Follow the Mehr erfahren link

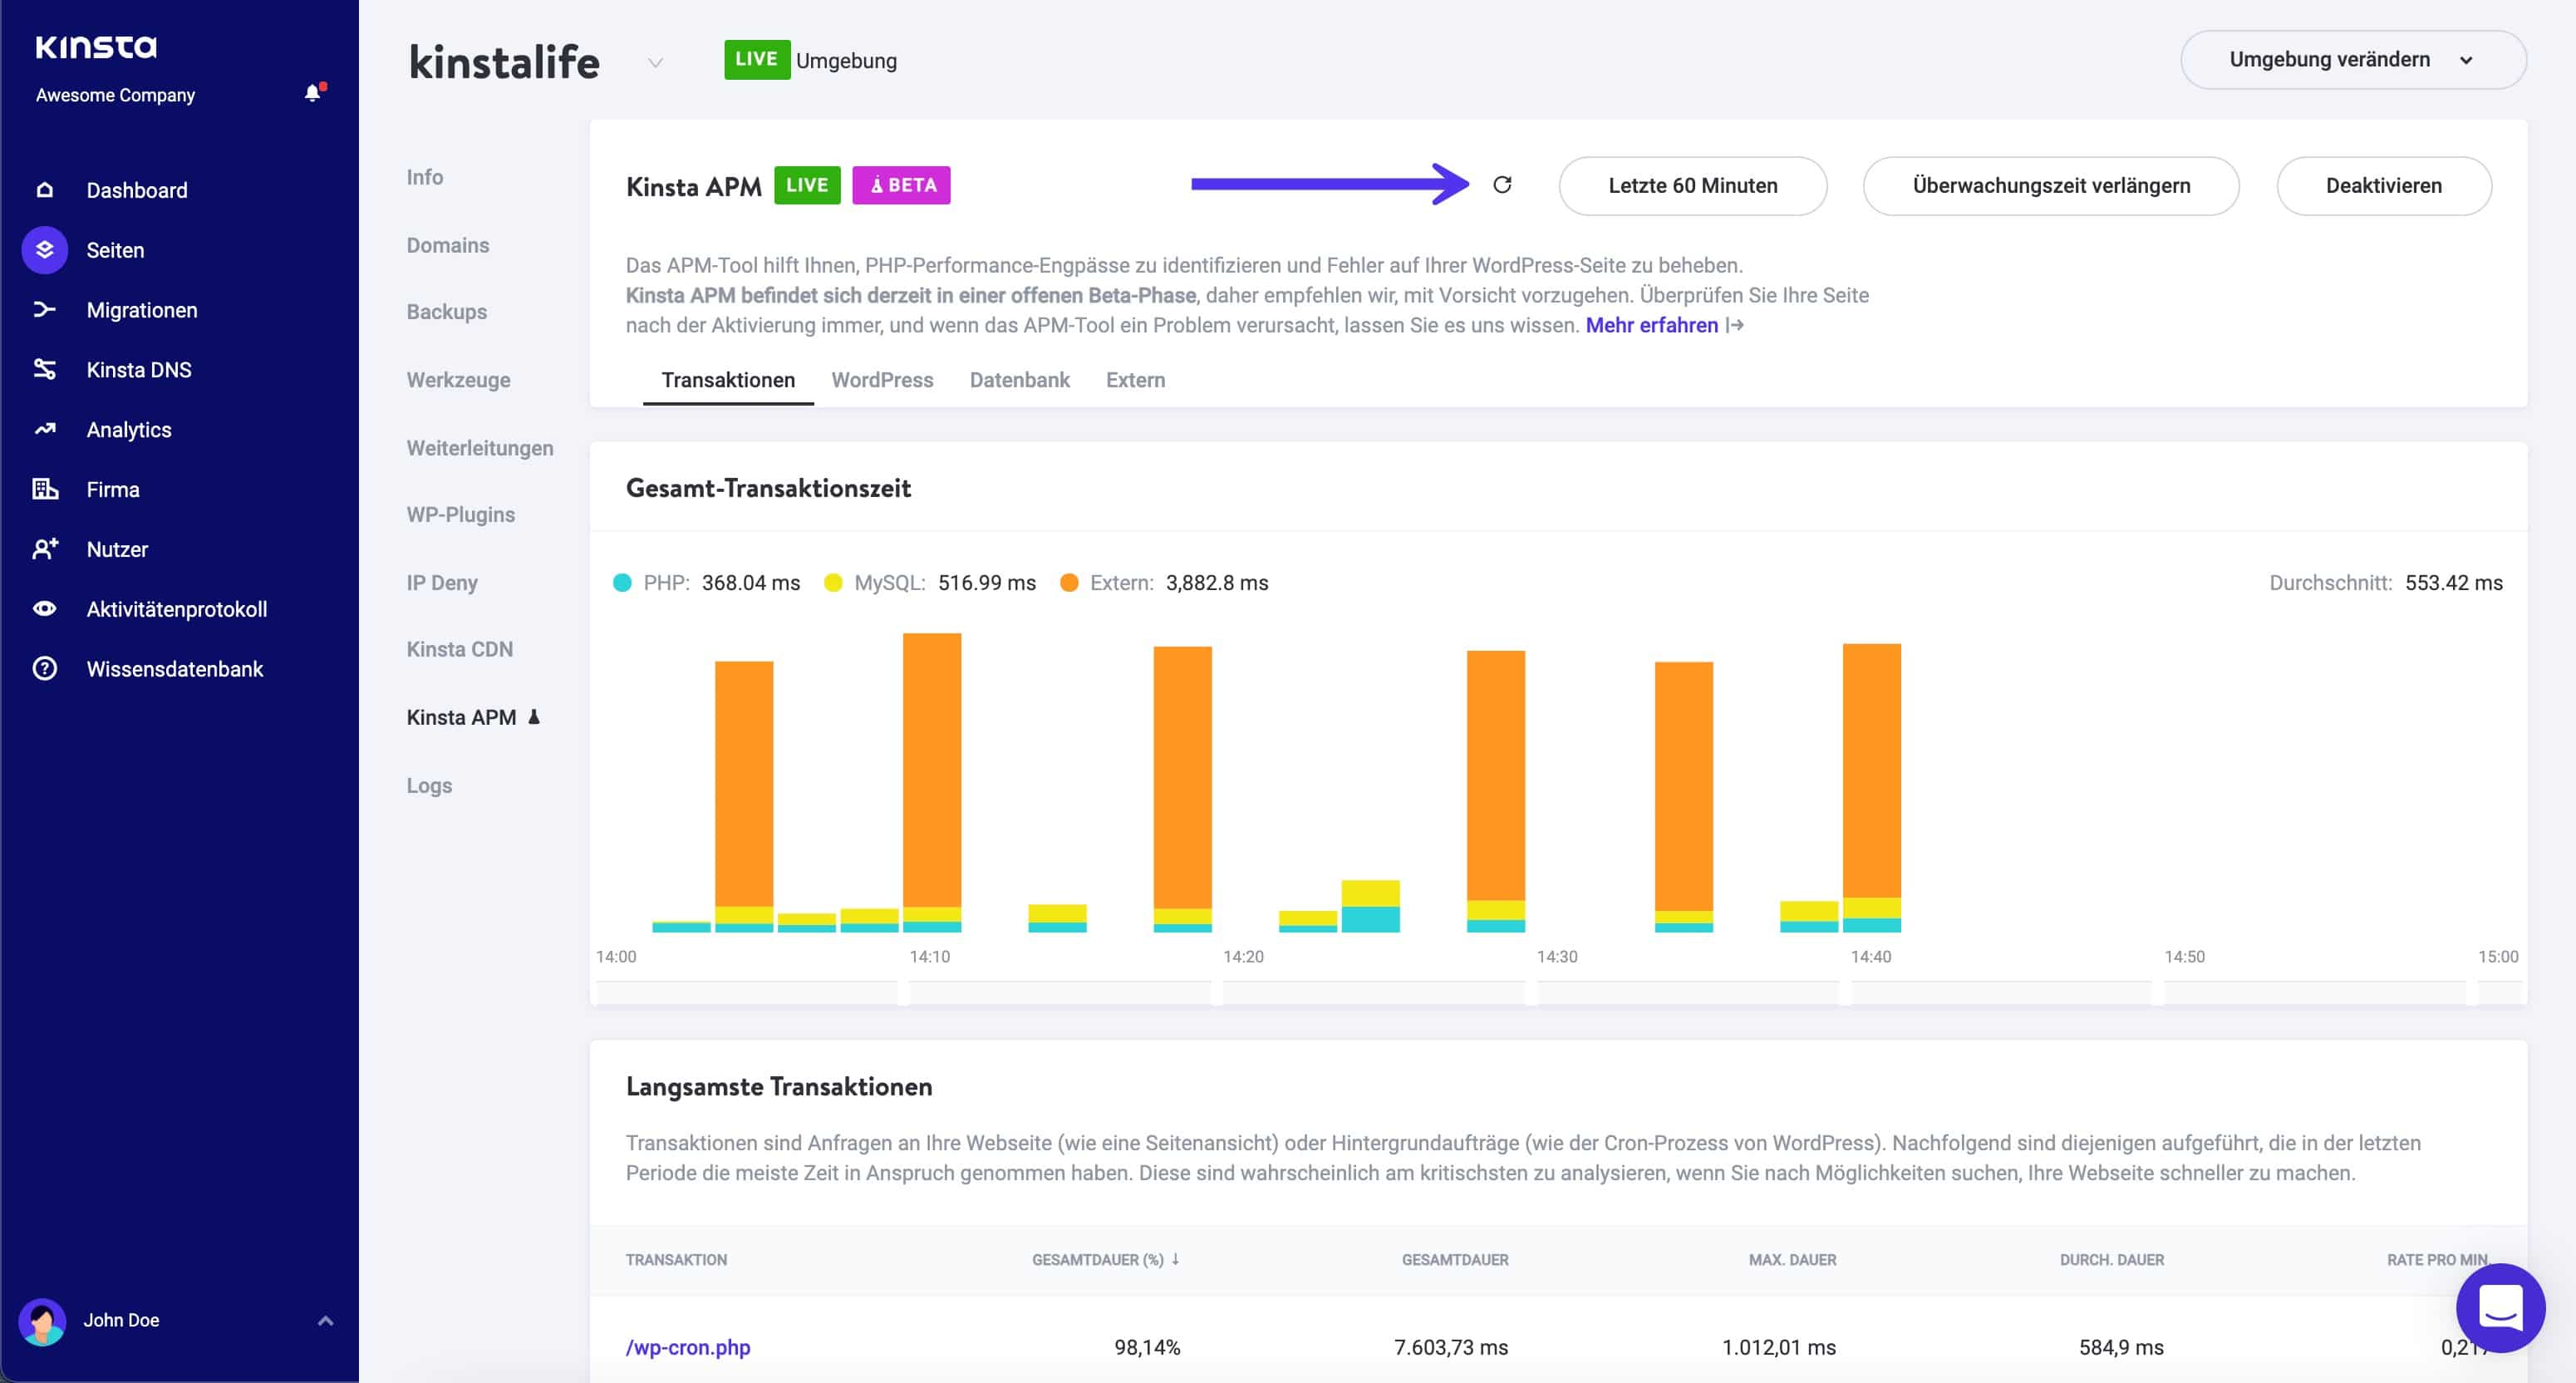(1651, 325)
